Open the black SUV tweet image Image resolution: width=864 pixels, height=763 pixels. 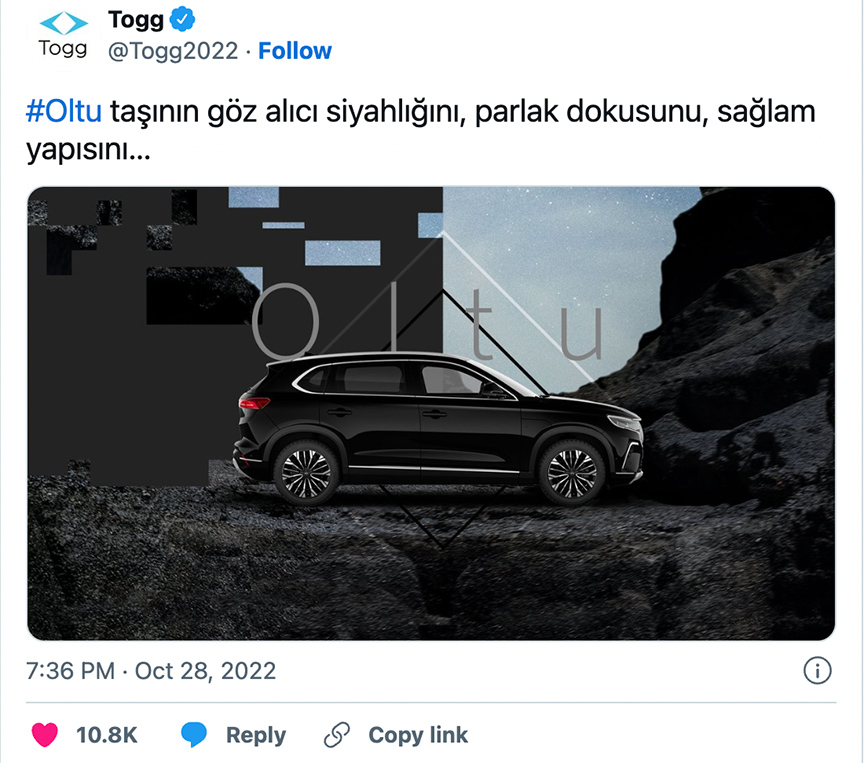431,413
